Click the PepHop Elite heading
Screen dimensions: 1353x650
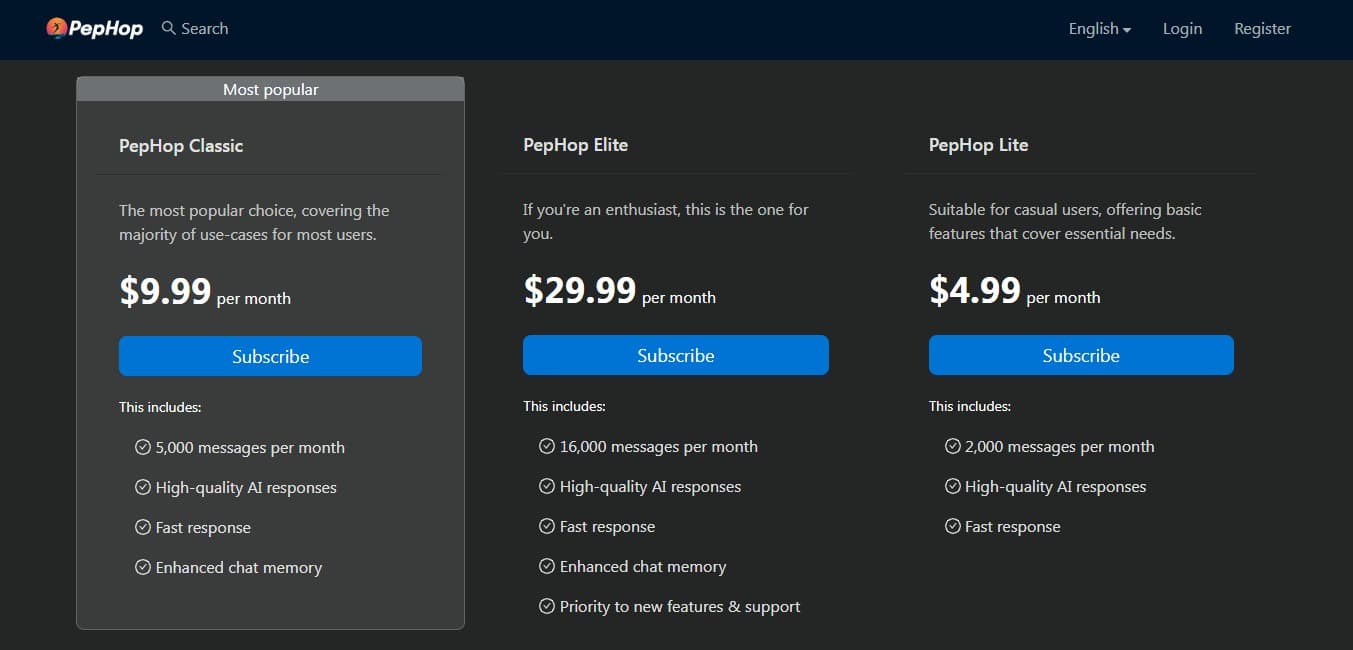575,145
